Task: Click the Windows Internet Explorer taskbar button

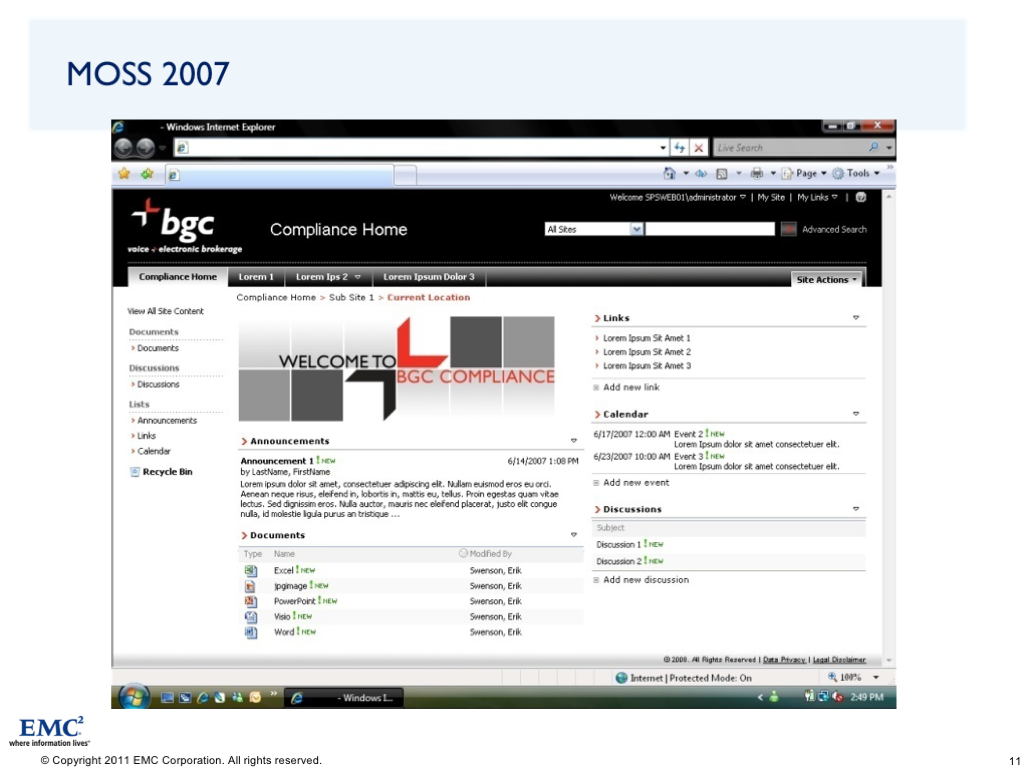Action: (x=345, y=697)
